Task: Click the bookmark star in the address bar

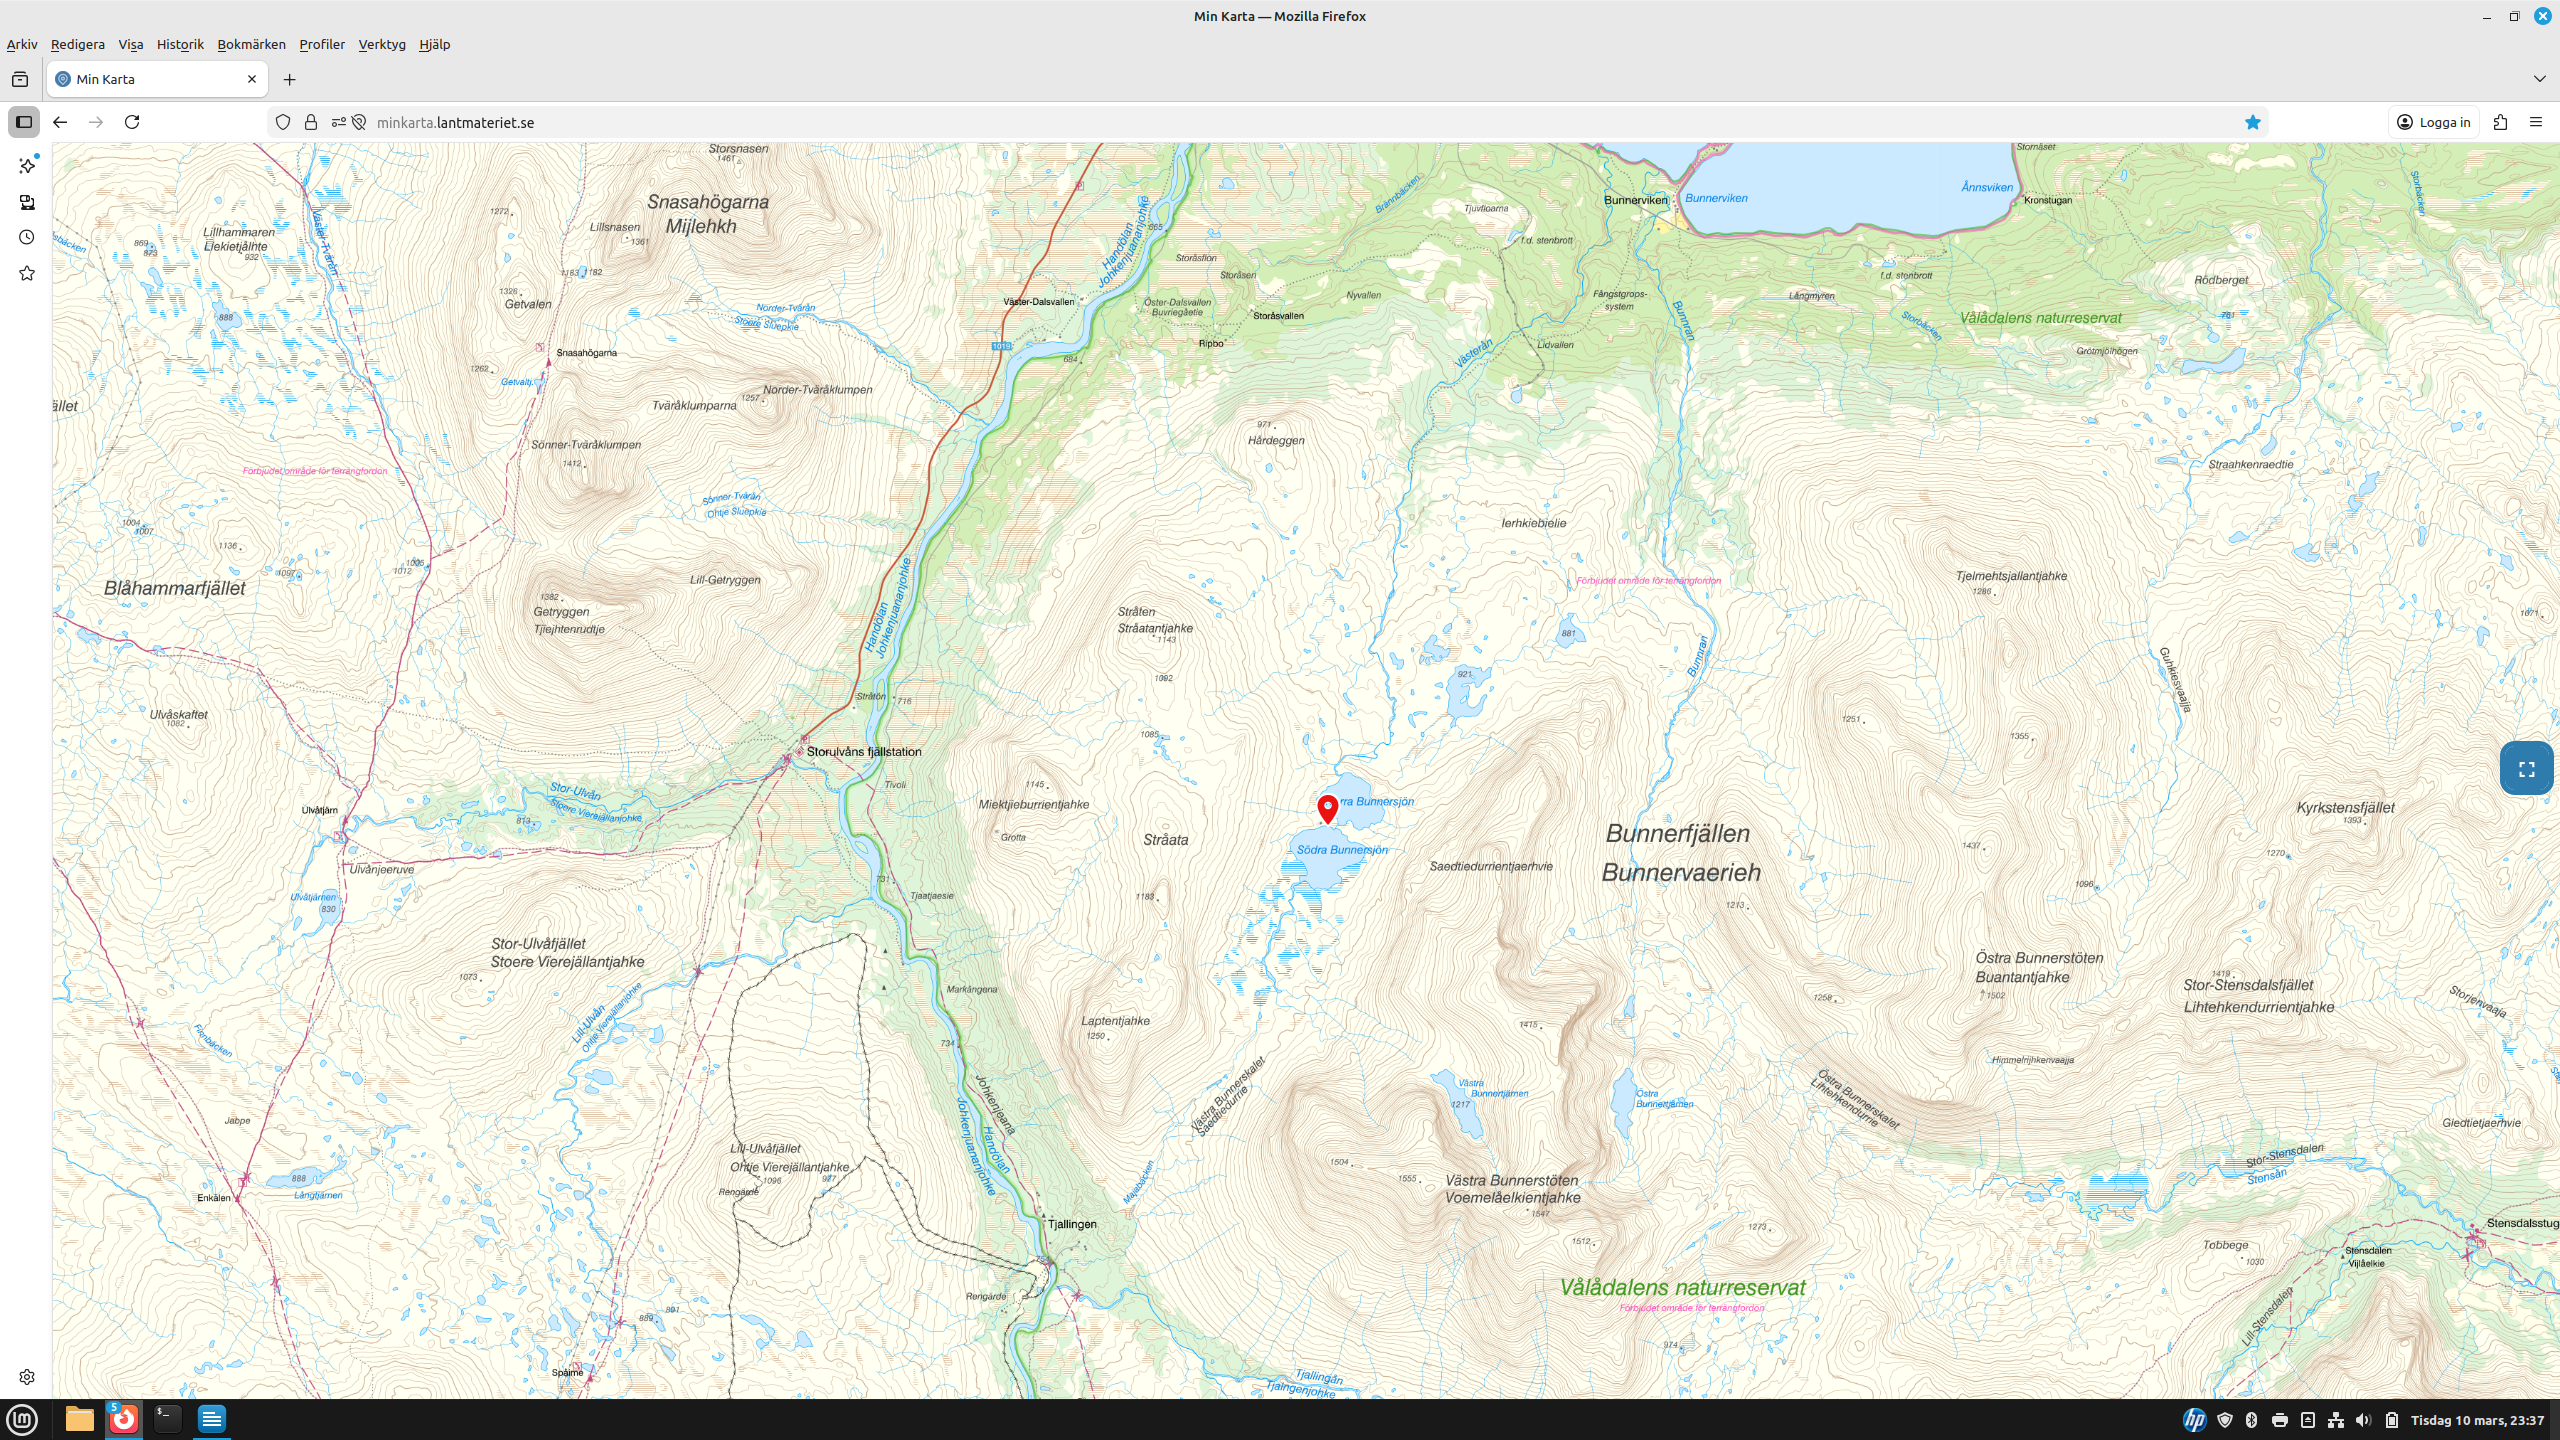Action: 2252,122
